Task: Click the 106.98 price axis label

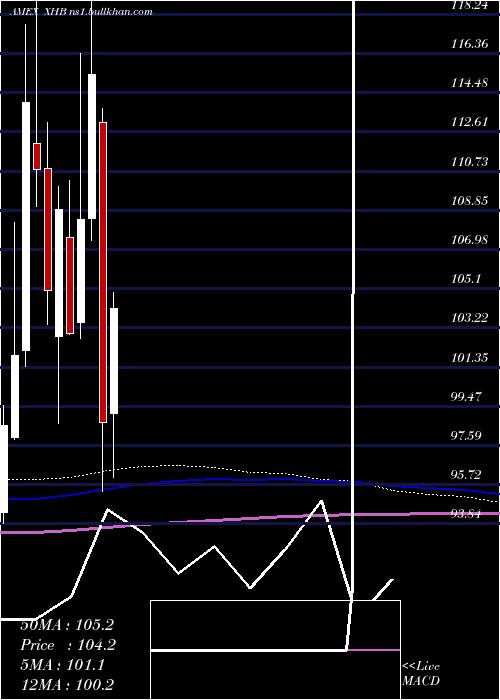Action: (469, 240)
